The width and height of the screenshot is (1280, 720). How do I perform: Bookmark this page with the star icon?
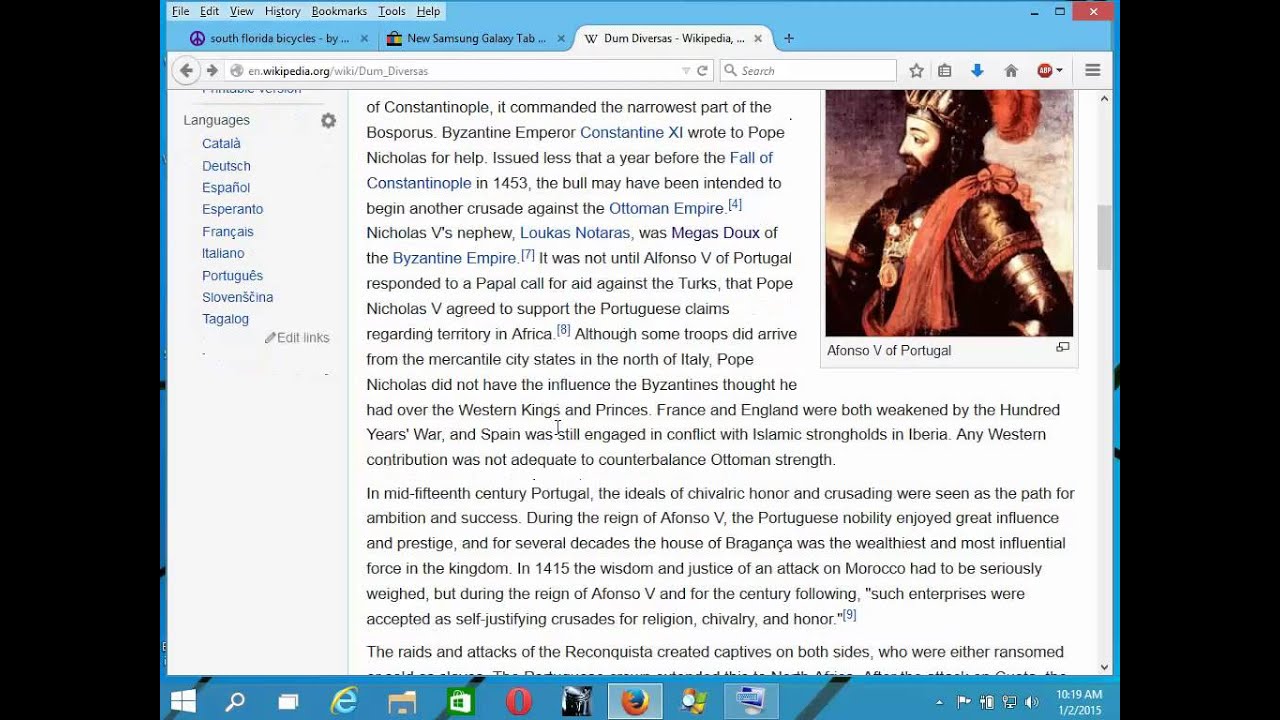tap(916, 71)
